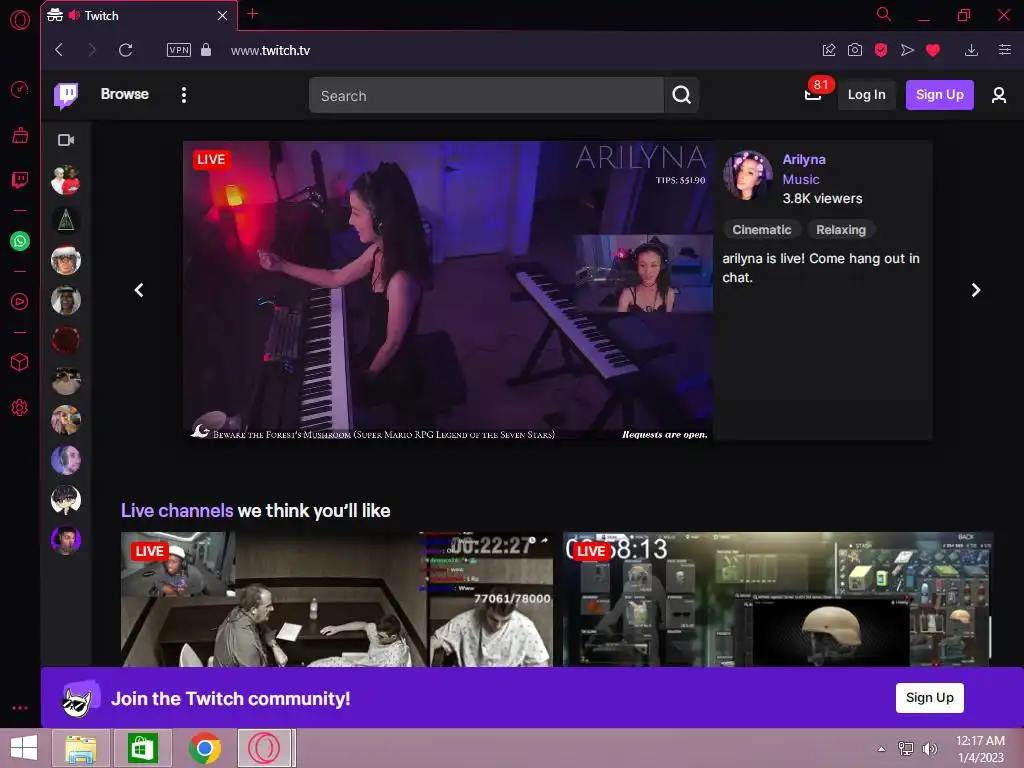Screen dimensions: 1024x768
Task: Expand recommended channels camera icon
Action: point(66,140)
